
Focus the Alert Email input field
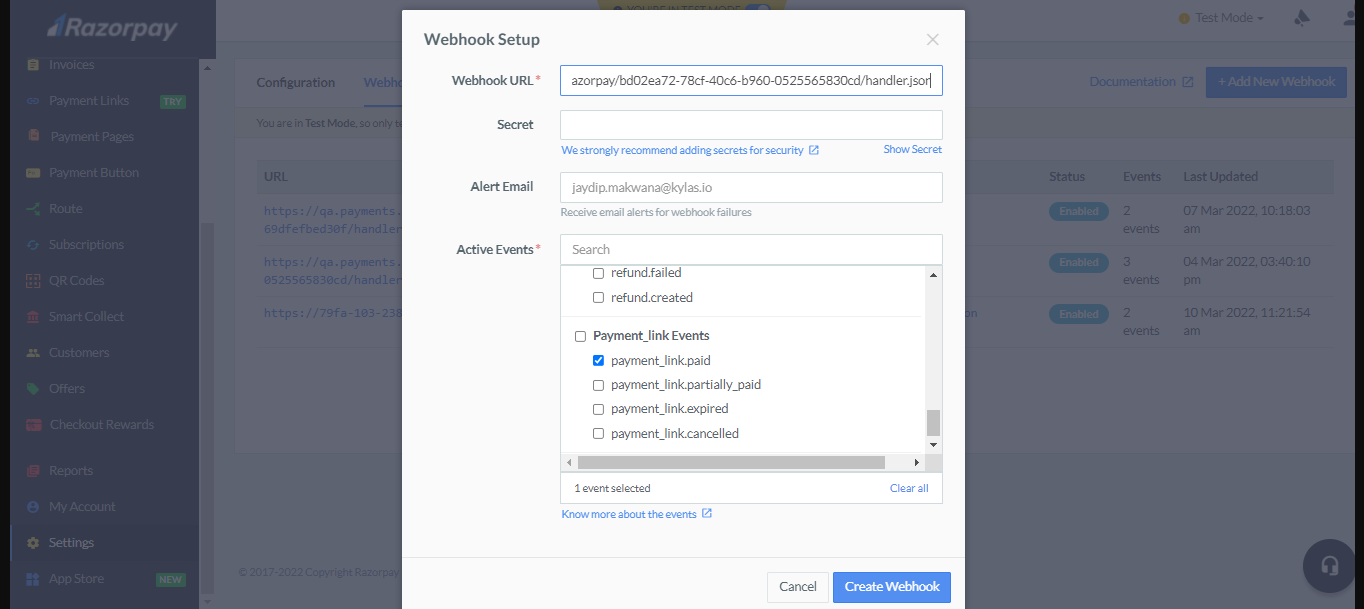coord(751,187)
